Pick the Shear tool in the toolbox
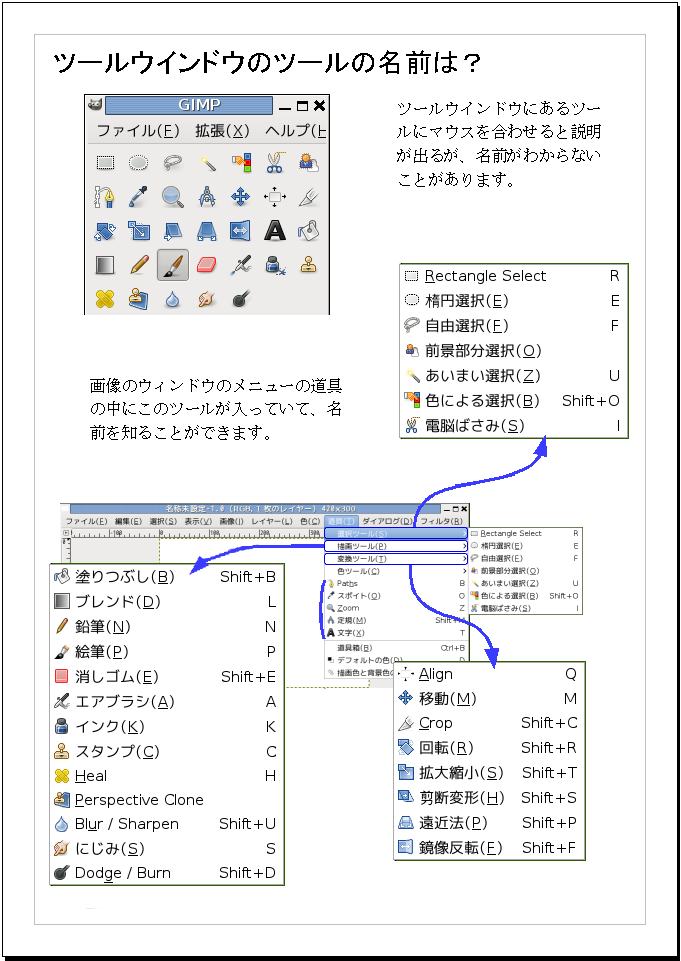681x961 pixels. point(173,231)
